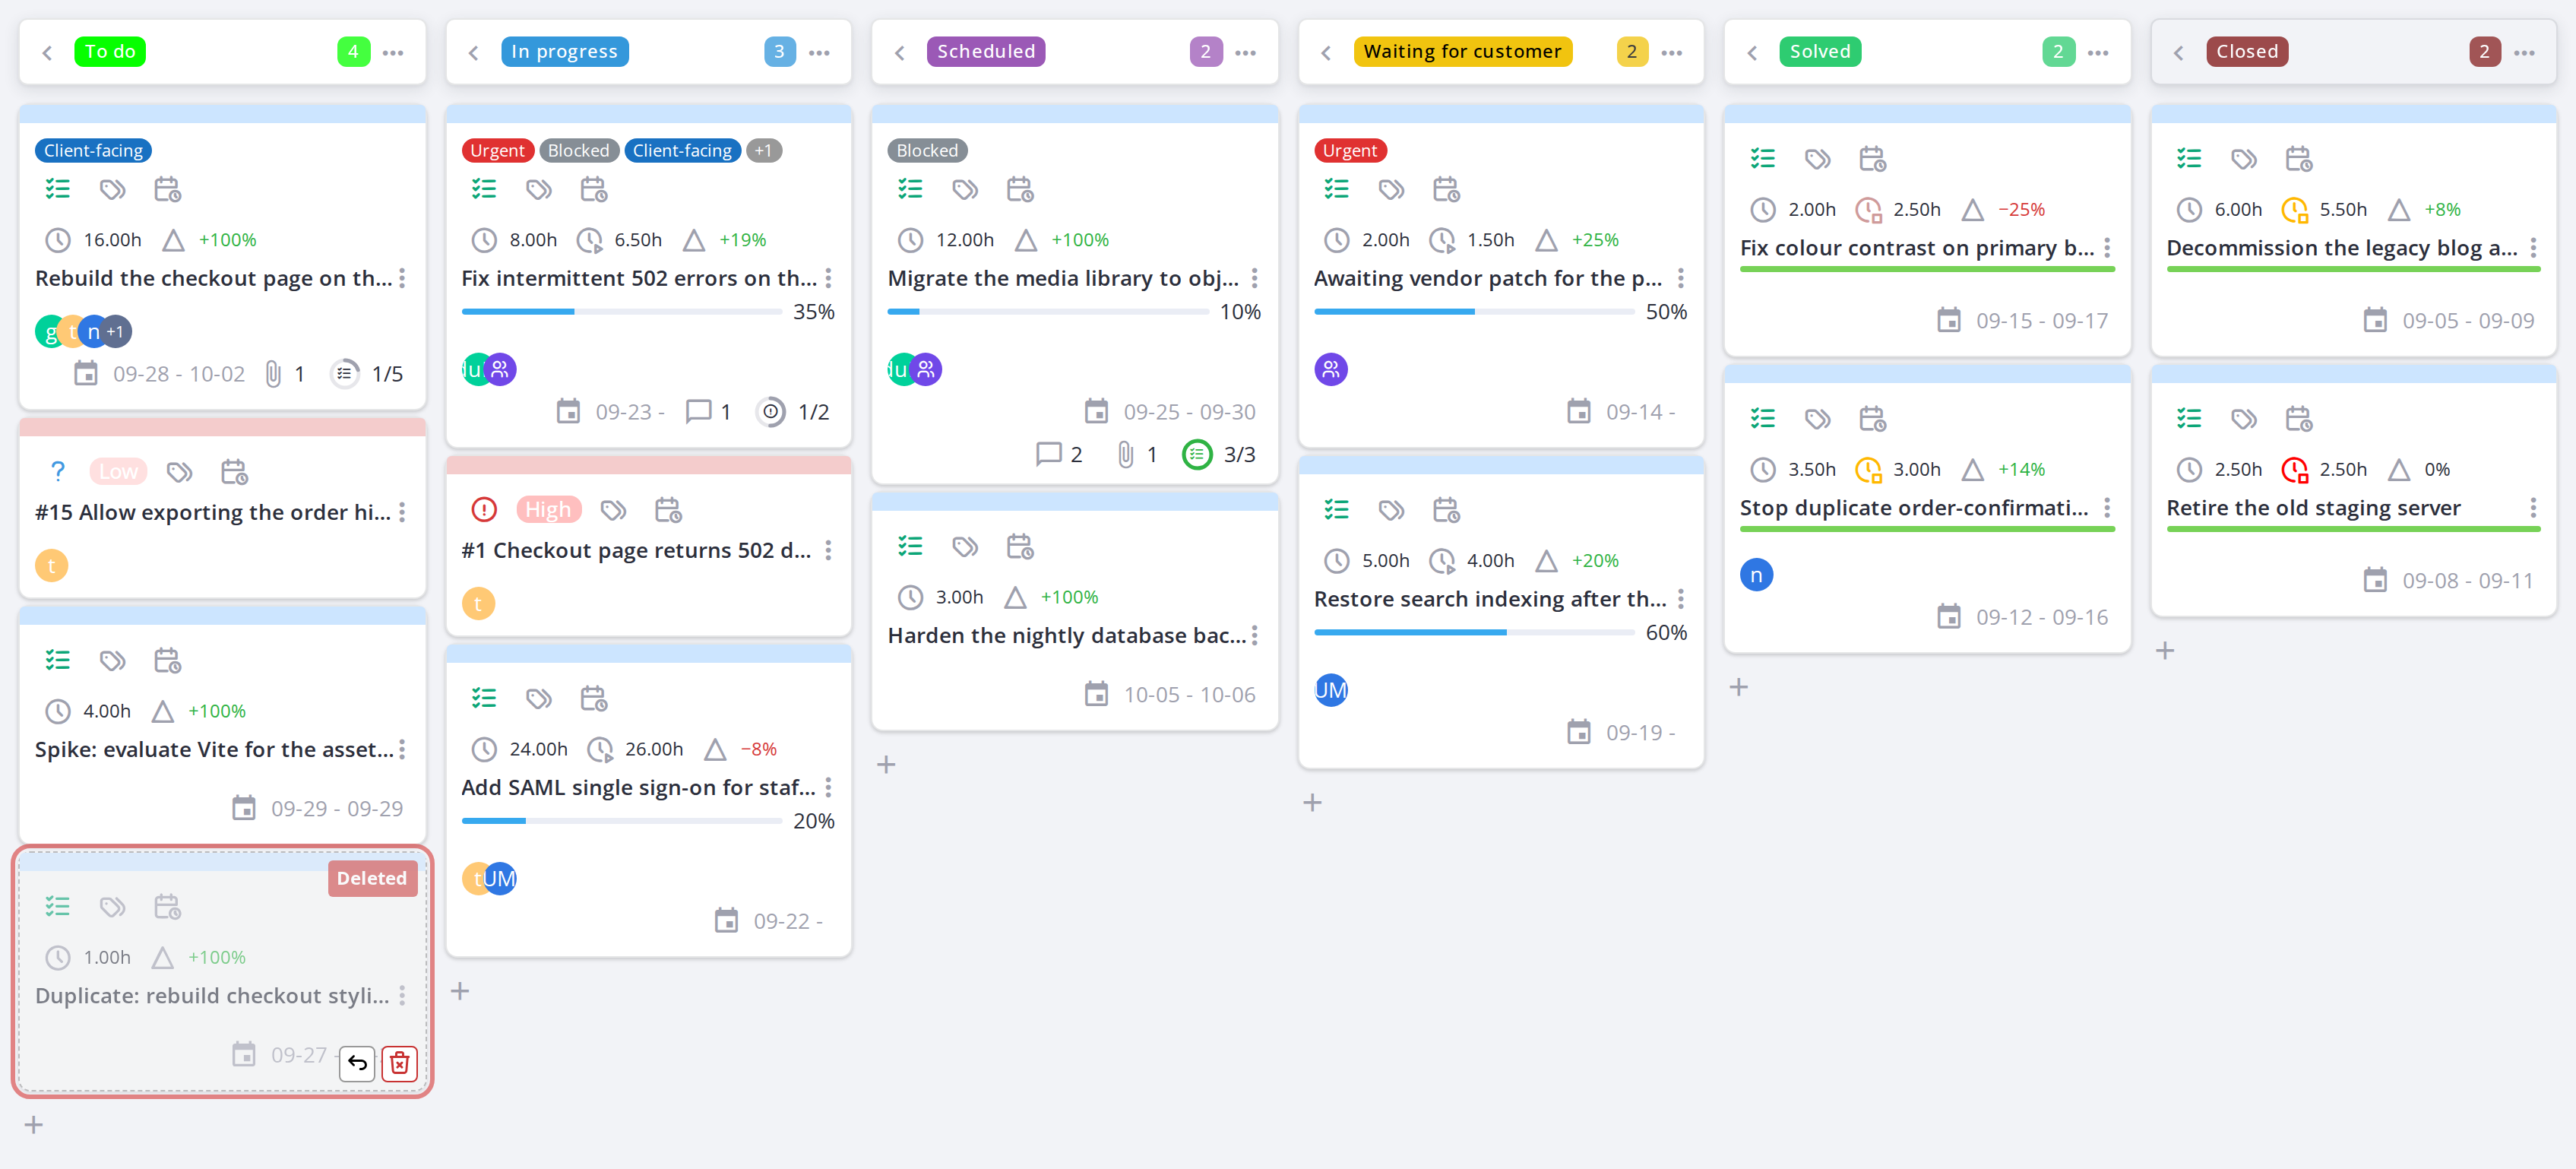Open the In progress column options menu
Screen dimensions: 2576x1169
(819, 52)
